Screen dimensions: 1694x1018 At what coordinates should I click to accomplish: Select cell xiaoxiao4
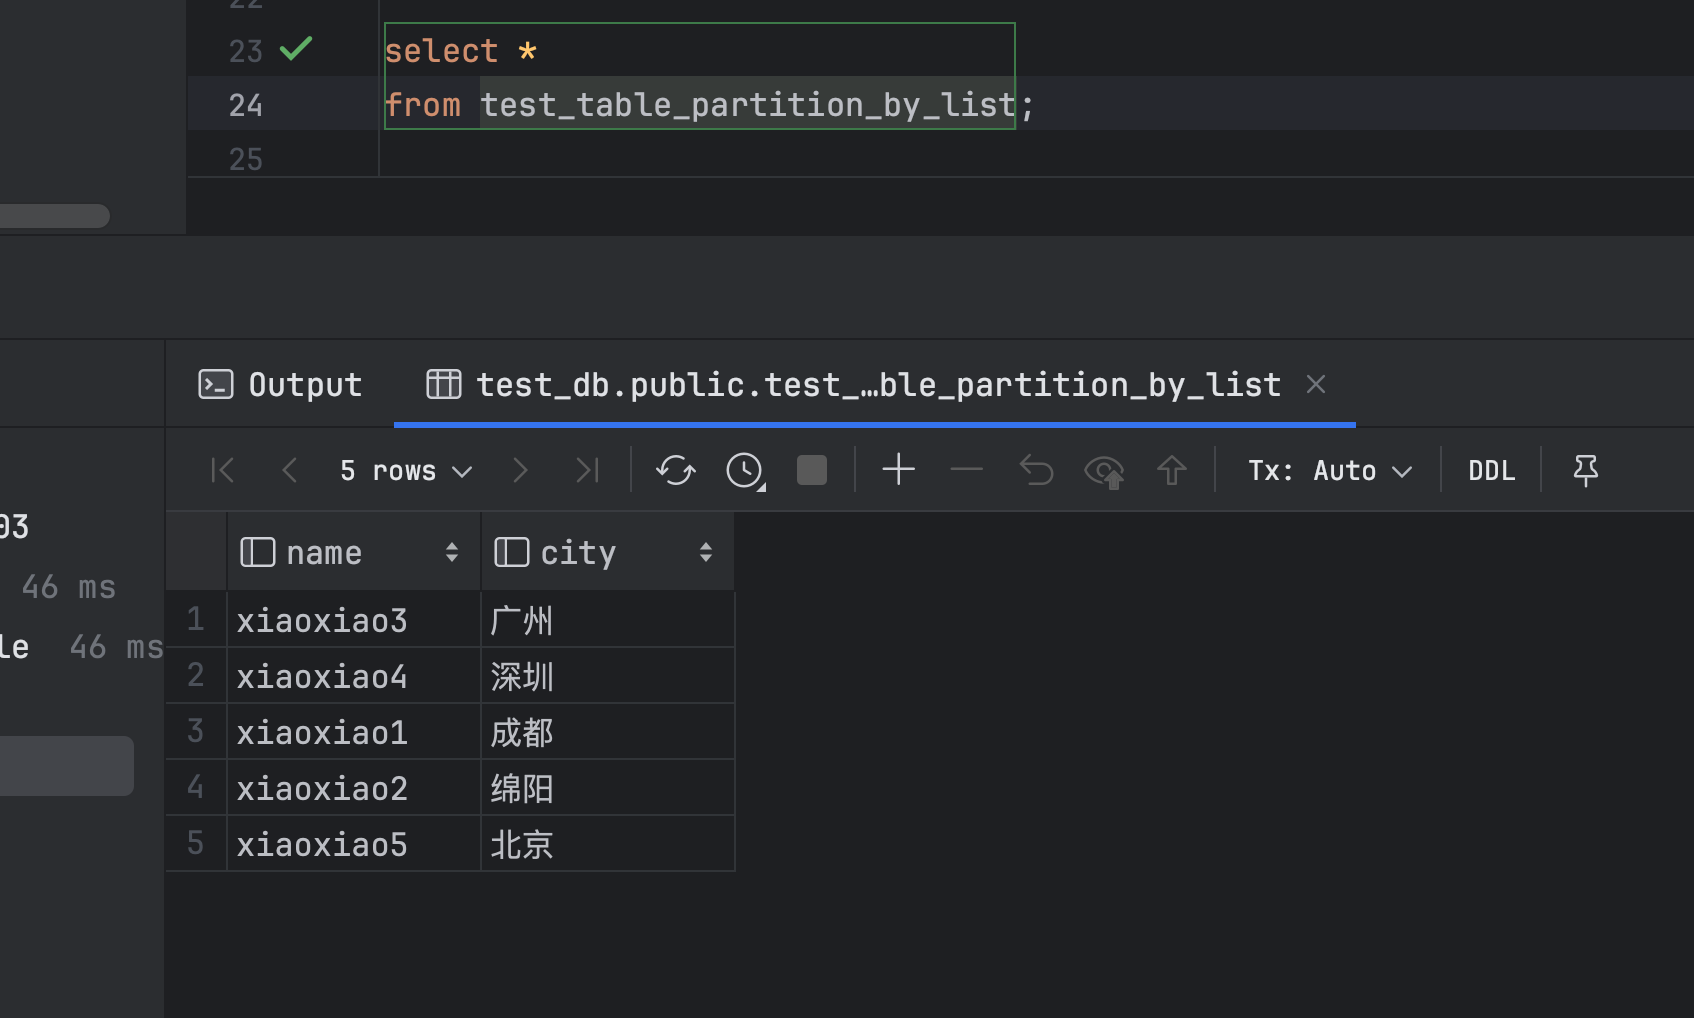tap(354, 676)
